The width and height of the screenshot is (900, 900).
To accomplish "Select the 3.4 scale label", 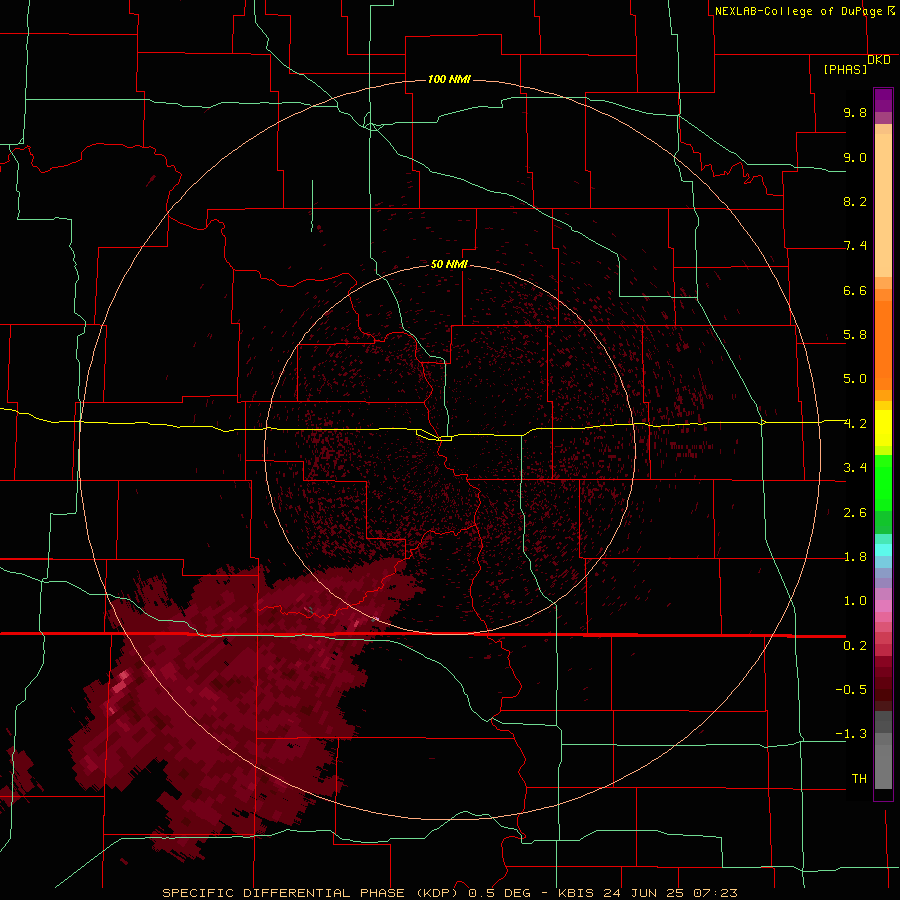I will 855,468.
